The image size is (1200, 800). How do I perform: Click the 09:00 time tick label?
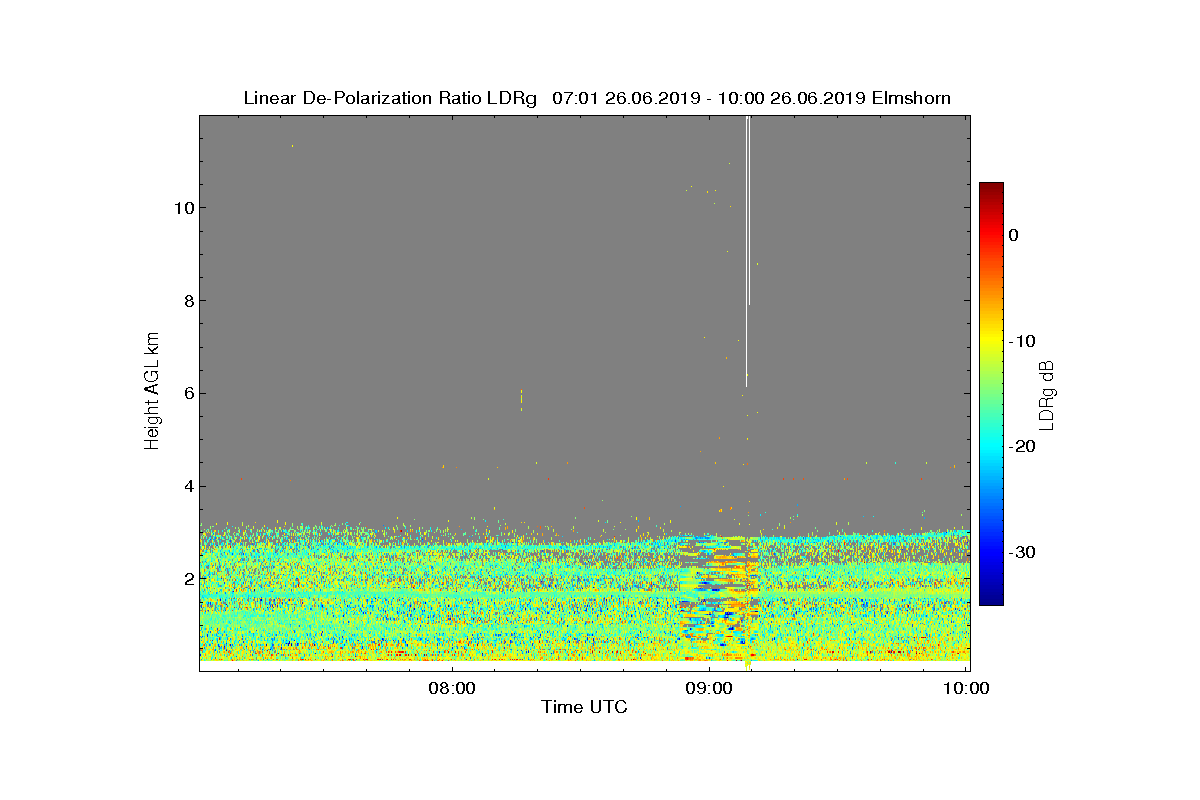(709, 688)
